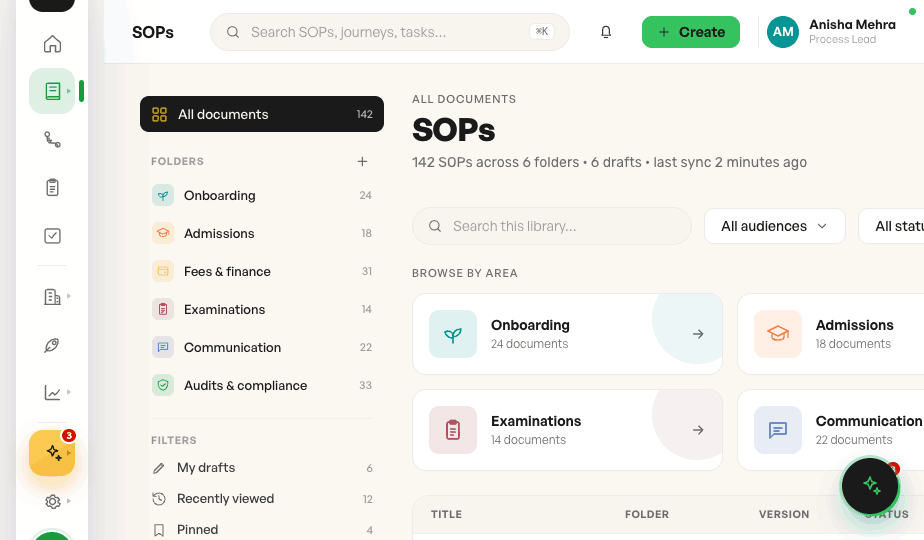Click the Audits & compliance shield icon
The image size is (924, 540).
(163, 385)
